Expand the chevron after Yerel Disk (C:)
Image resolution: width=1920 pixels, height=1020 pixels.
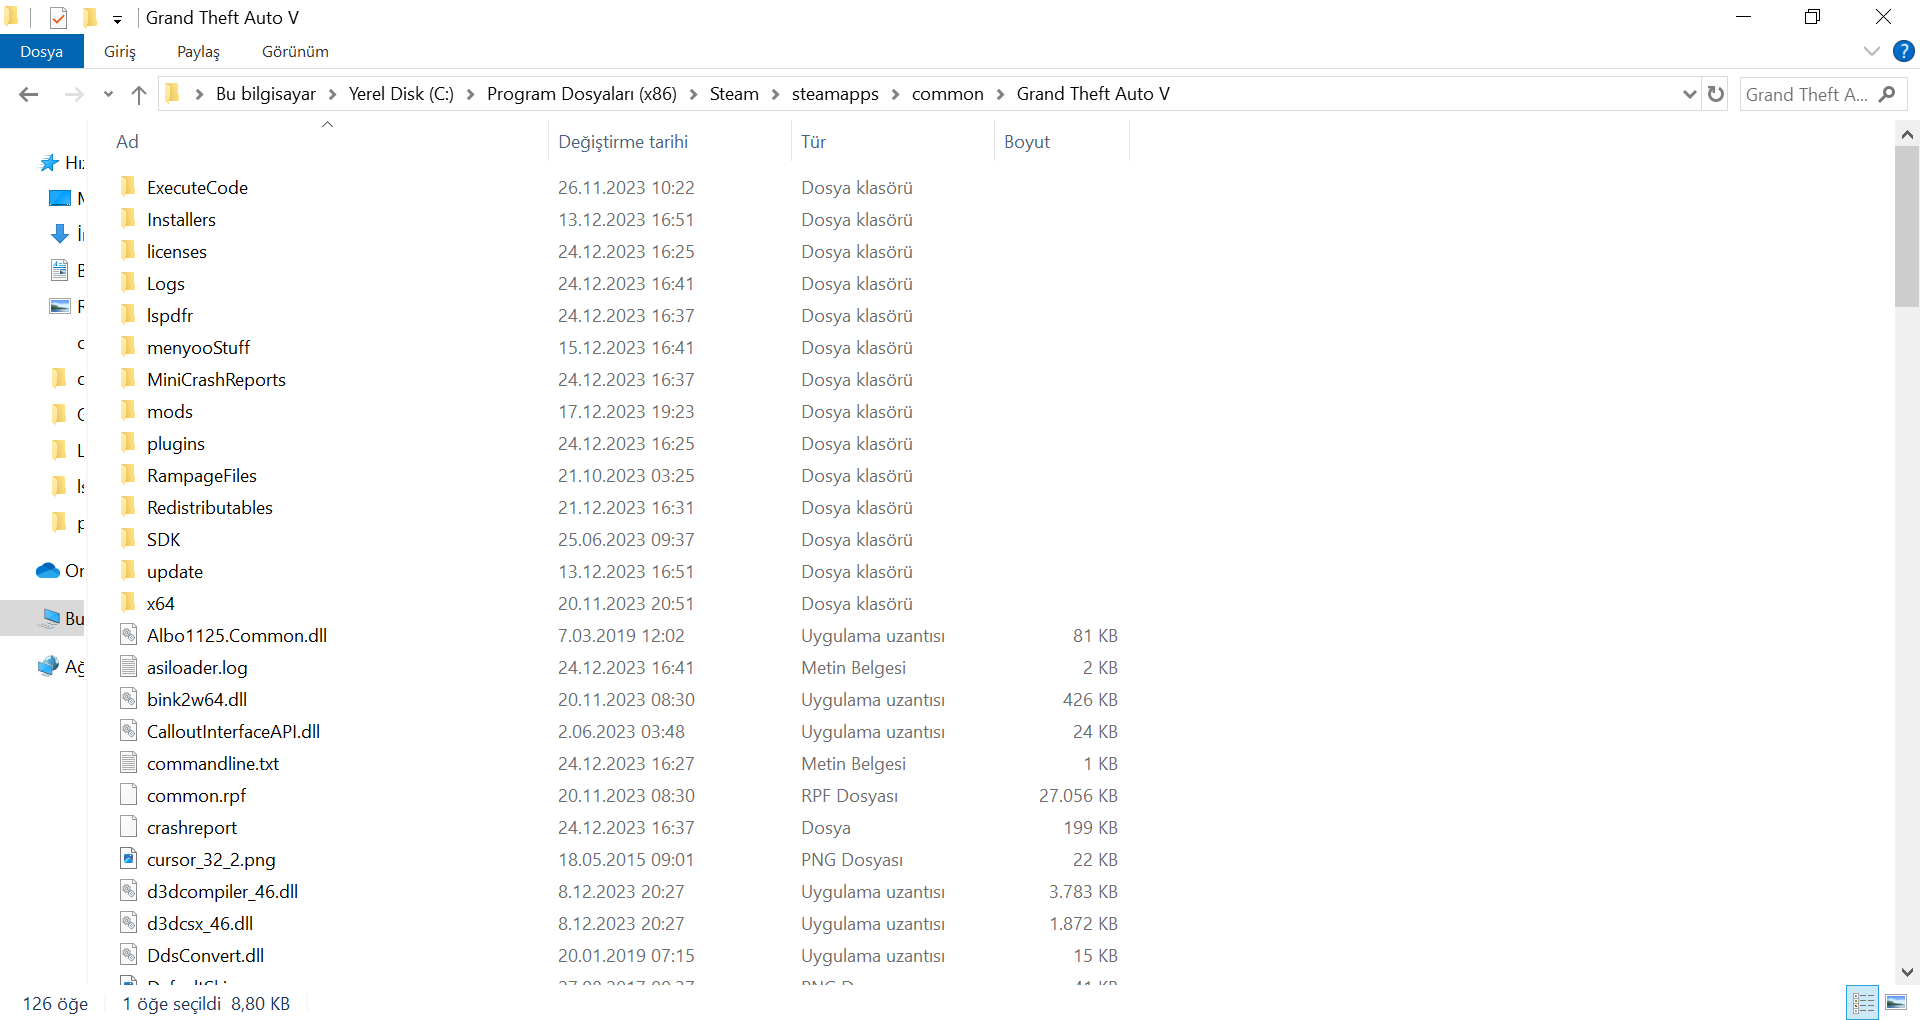click(470, 94)
